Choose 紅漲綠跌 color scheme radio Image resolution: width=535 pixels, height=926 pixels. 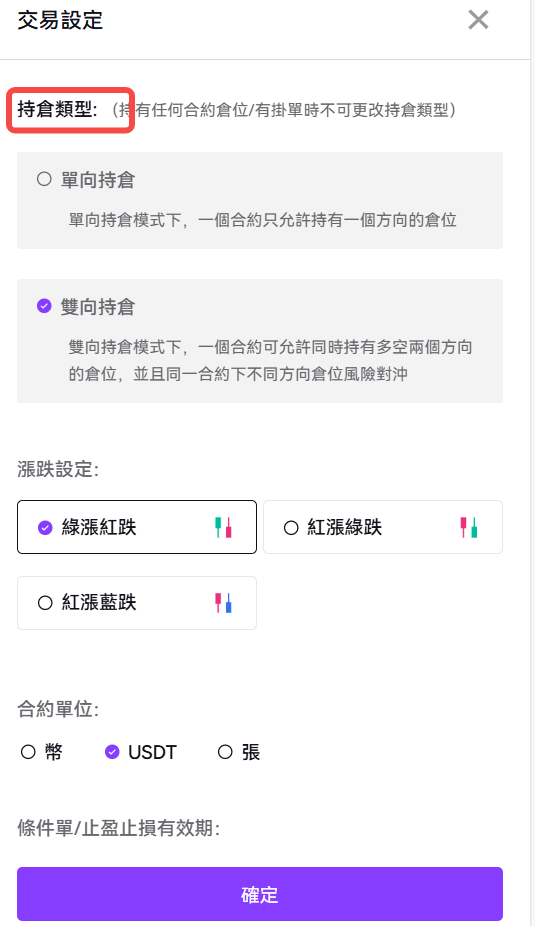291,527
